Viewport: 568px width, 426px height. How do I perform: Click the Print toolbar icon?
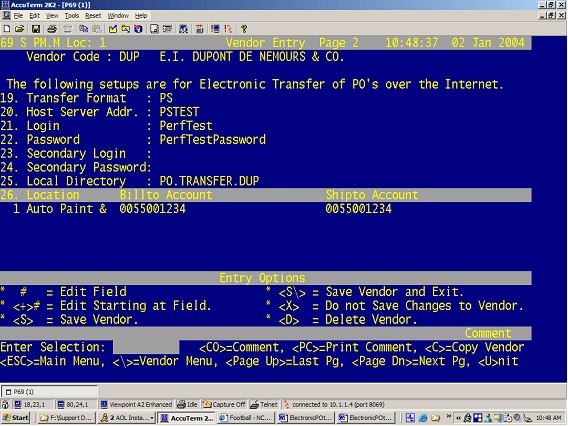(52, 29)
